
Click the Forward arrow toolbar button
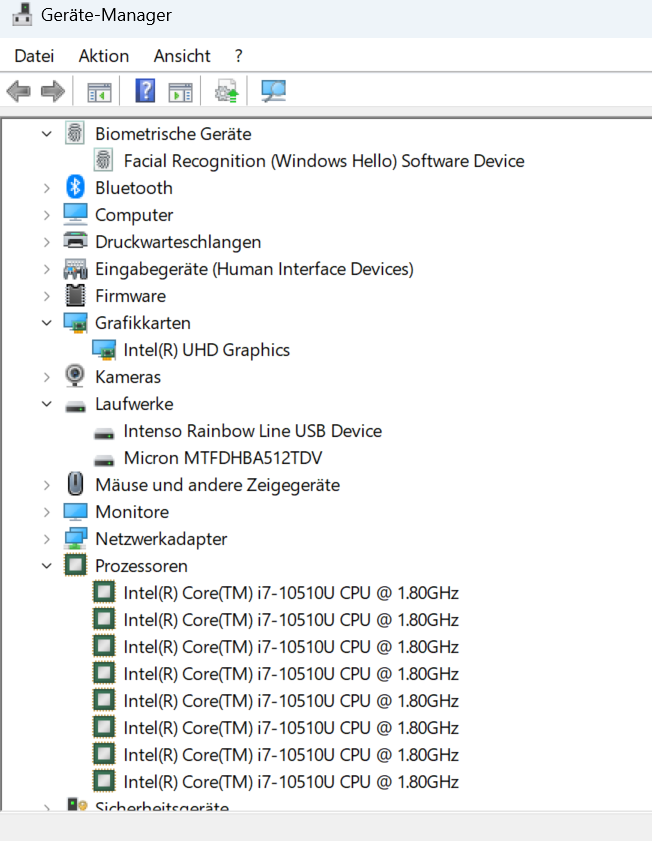pyautogui.click(x=53, y=91)
